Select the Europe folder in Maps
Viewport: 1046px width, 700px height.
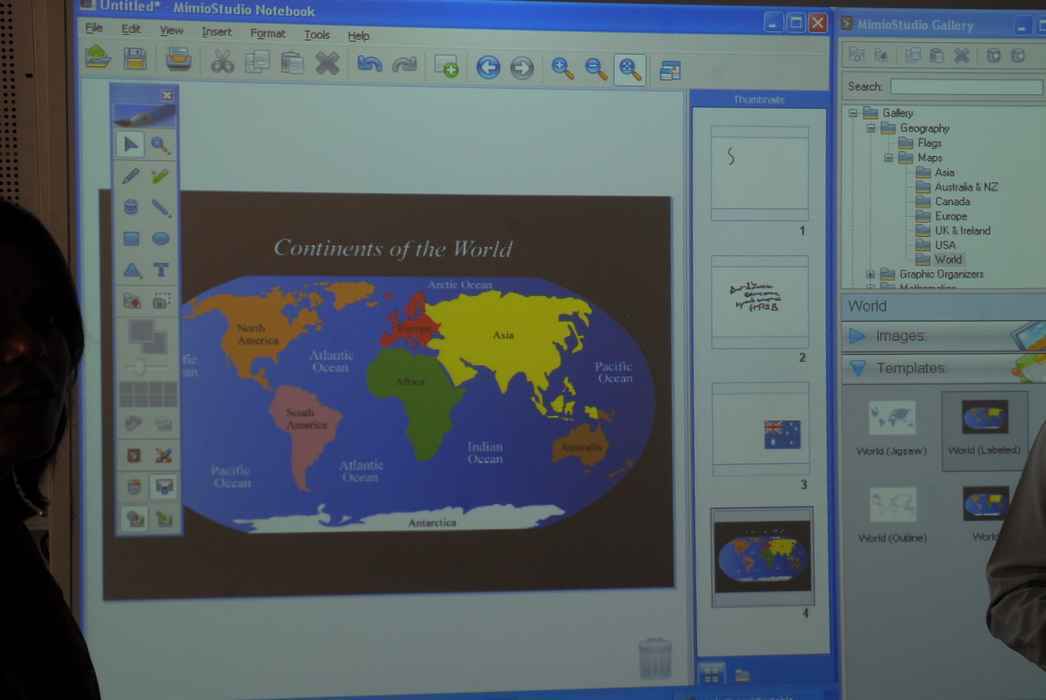[x=950, y=216]
